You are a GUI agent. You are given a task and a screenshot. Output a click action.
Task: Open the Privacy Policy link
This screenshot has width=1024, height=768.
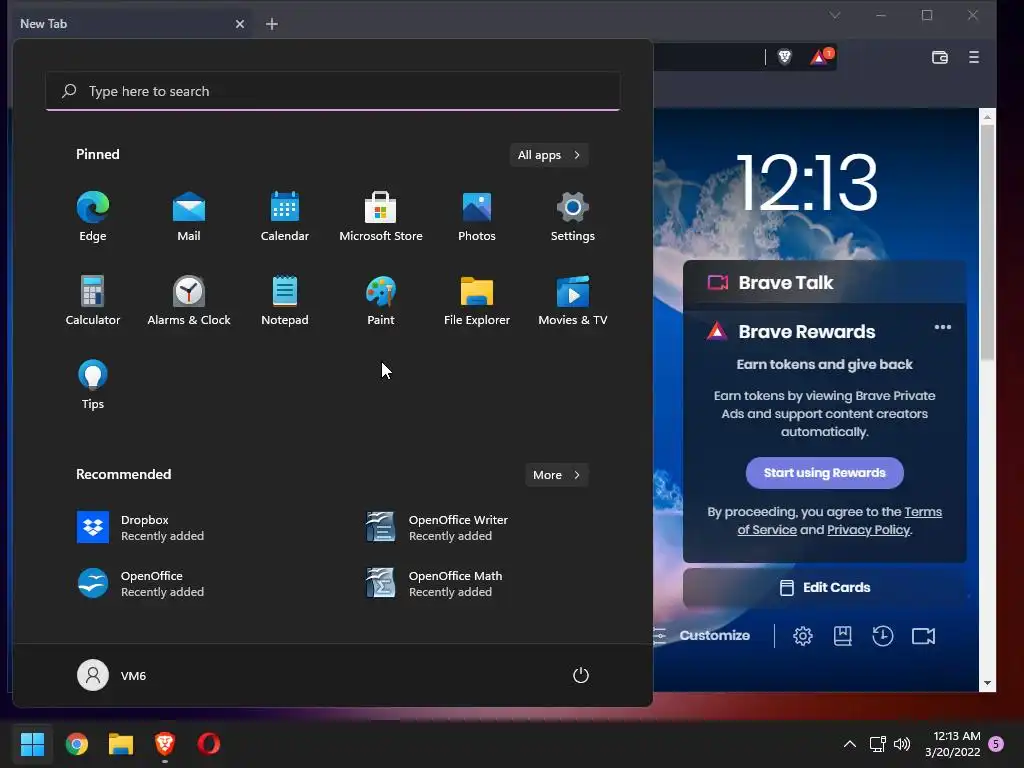pyautogui.click(x=868, y=530)
